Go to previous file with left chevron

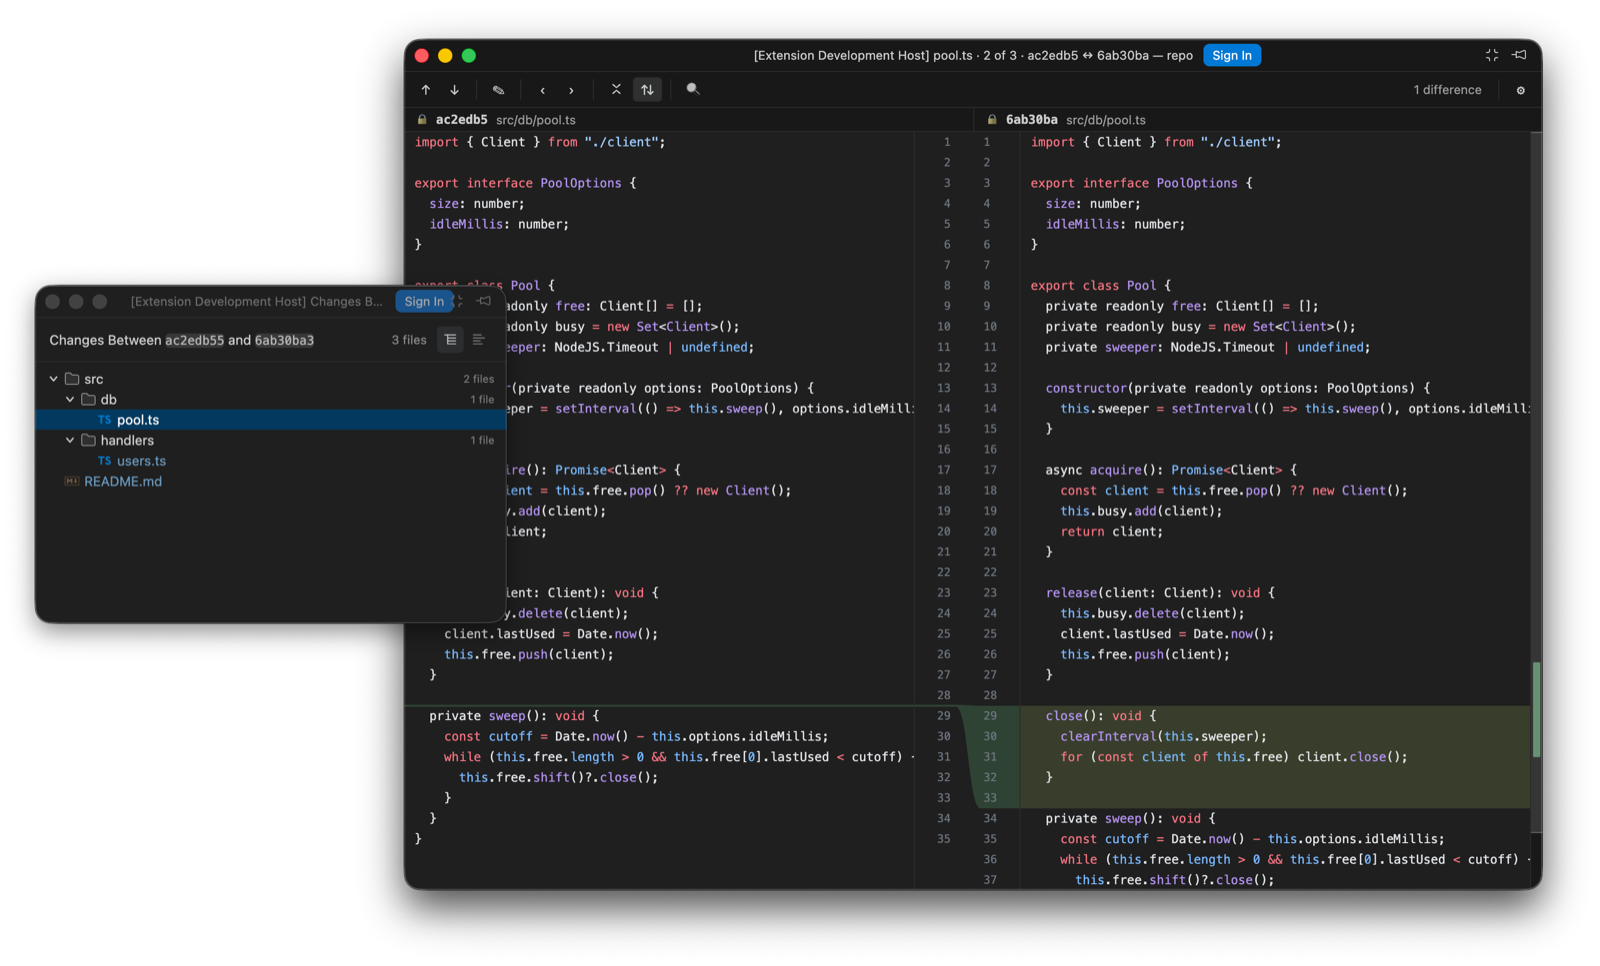[543, 90]
